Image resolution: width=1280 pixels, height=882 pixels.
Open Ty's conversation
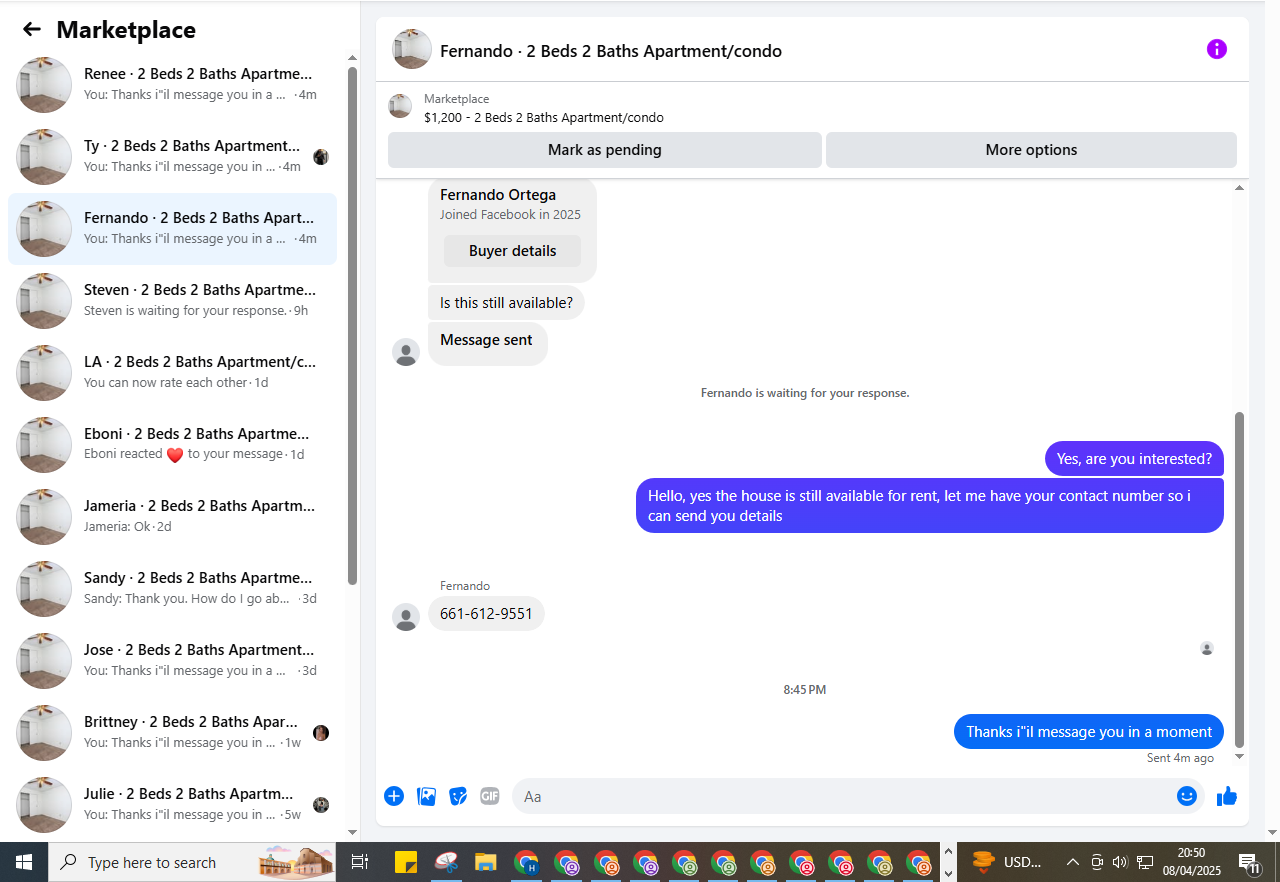click(172, 157)
